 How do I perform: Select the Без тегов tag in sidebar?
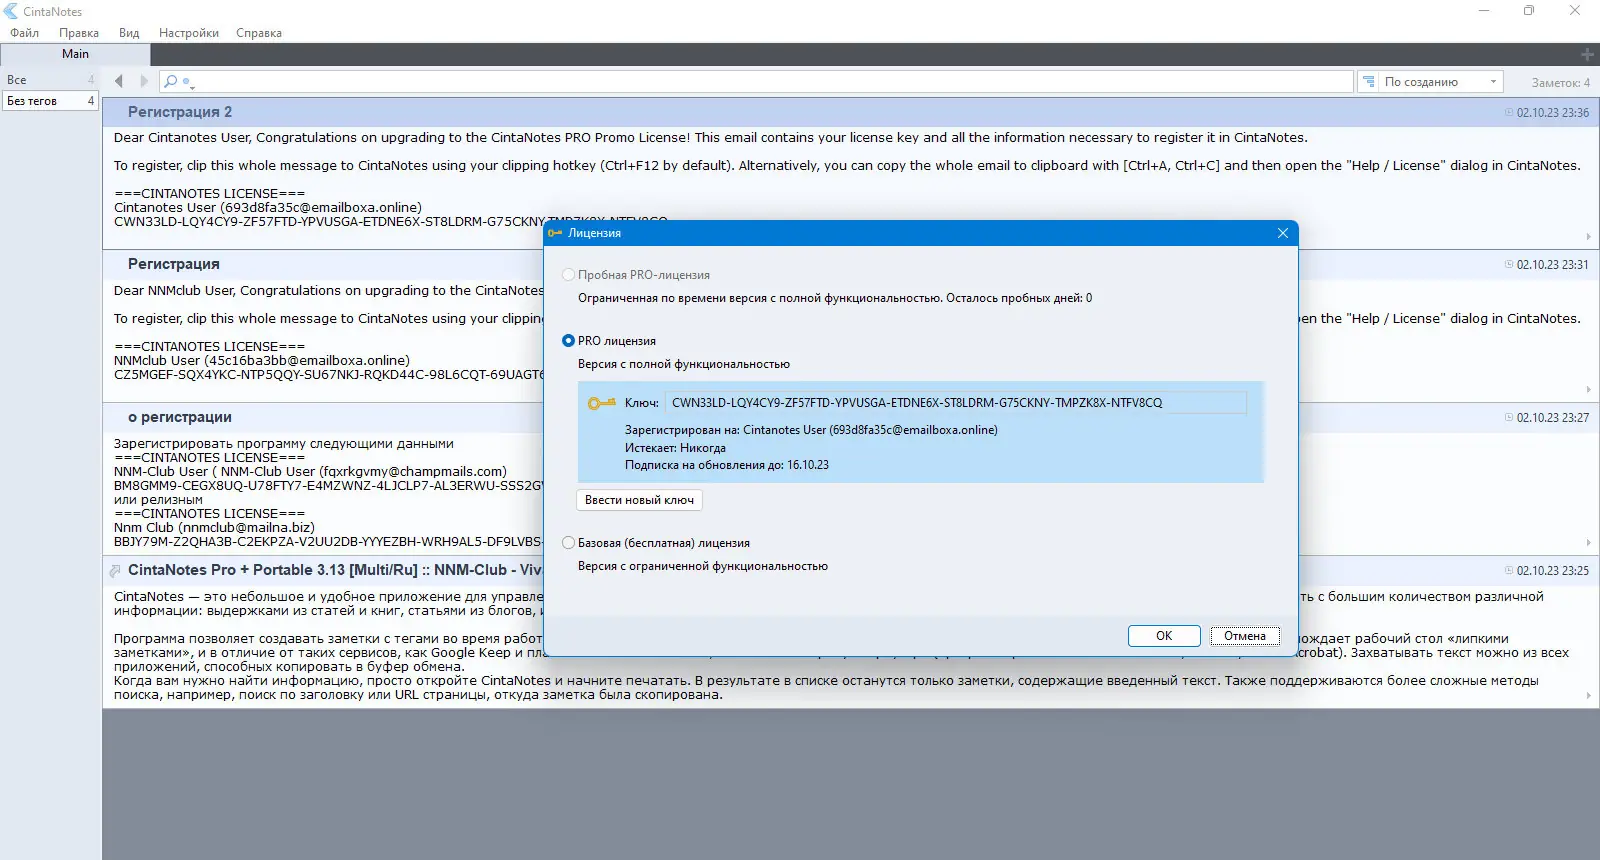tap(49, 101)
